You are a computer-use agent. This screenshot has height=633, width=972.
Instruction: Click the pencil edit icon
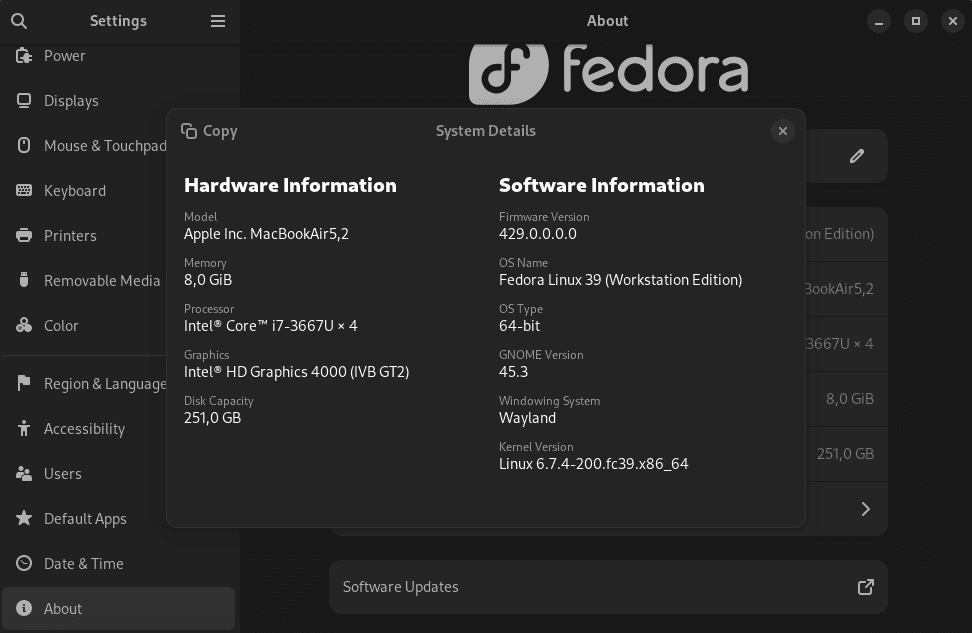pos(856,155)
